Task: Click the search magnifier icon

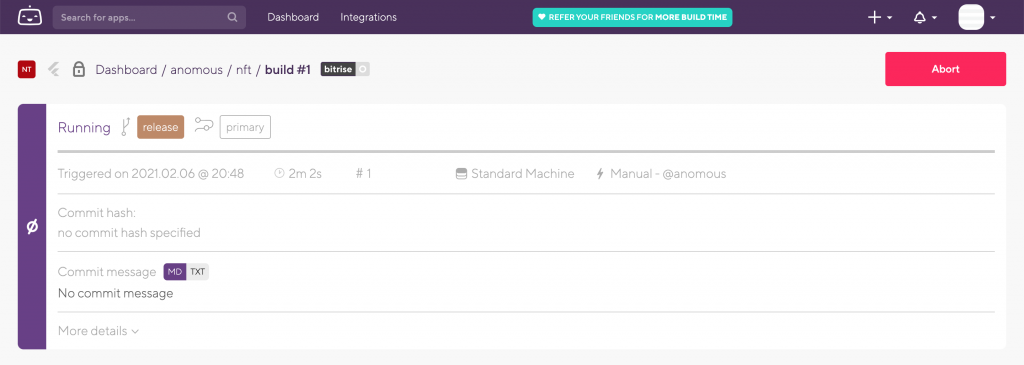Action: (x=232, y=18)
